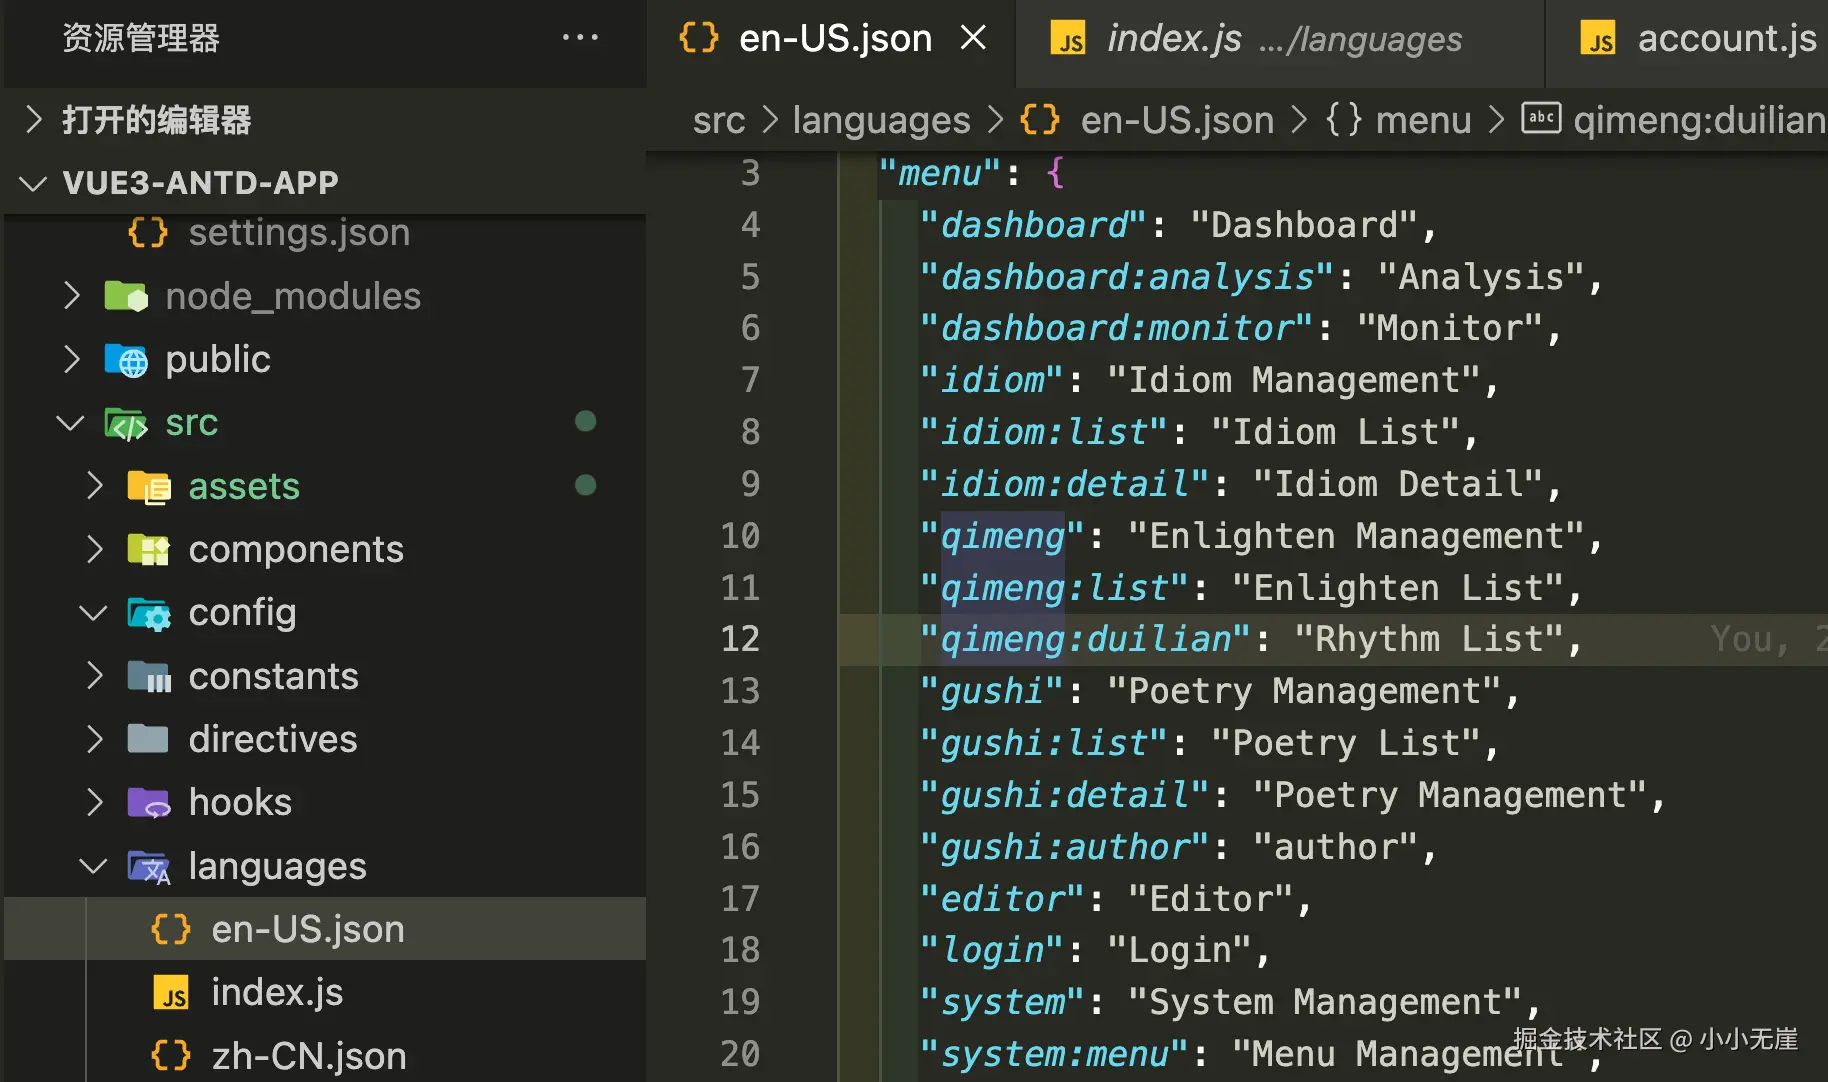Click the en-US.json breadcrumb segment

pyautogui.click(x=1177, y=120)
